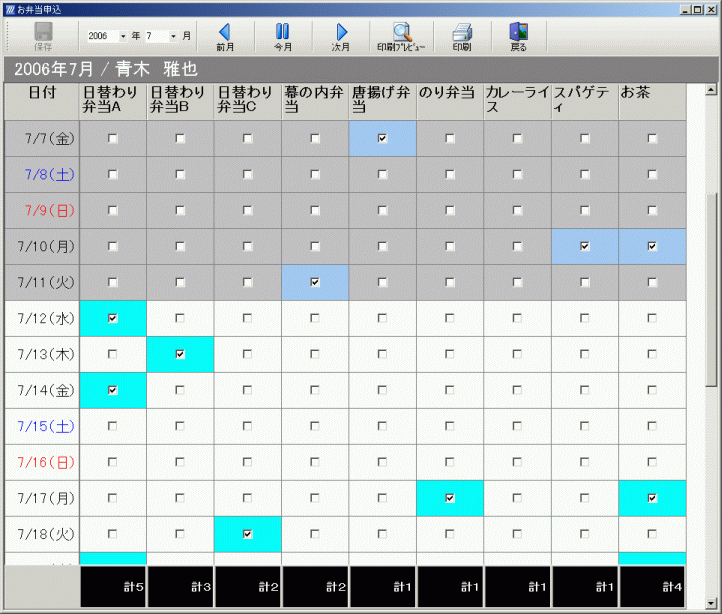Uncheck のり弁当 on 7/17(月)
This screenshot has height=614, width=722.
click(x=450, y=498)
